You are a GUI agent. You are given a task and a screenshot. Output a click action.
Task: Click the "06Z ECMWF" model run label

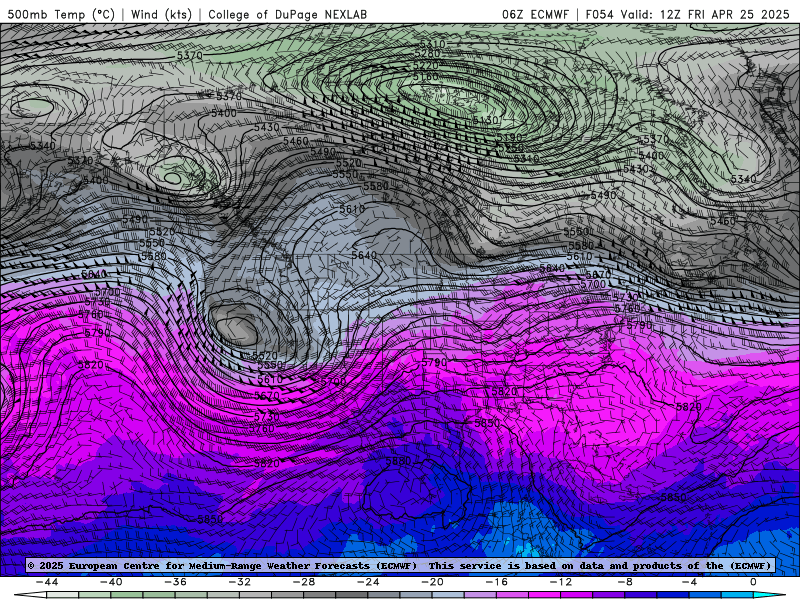click(x=535, y=14)
